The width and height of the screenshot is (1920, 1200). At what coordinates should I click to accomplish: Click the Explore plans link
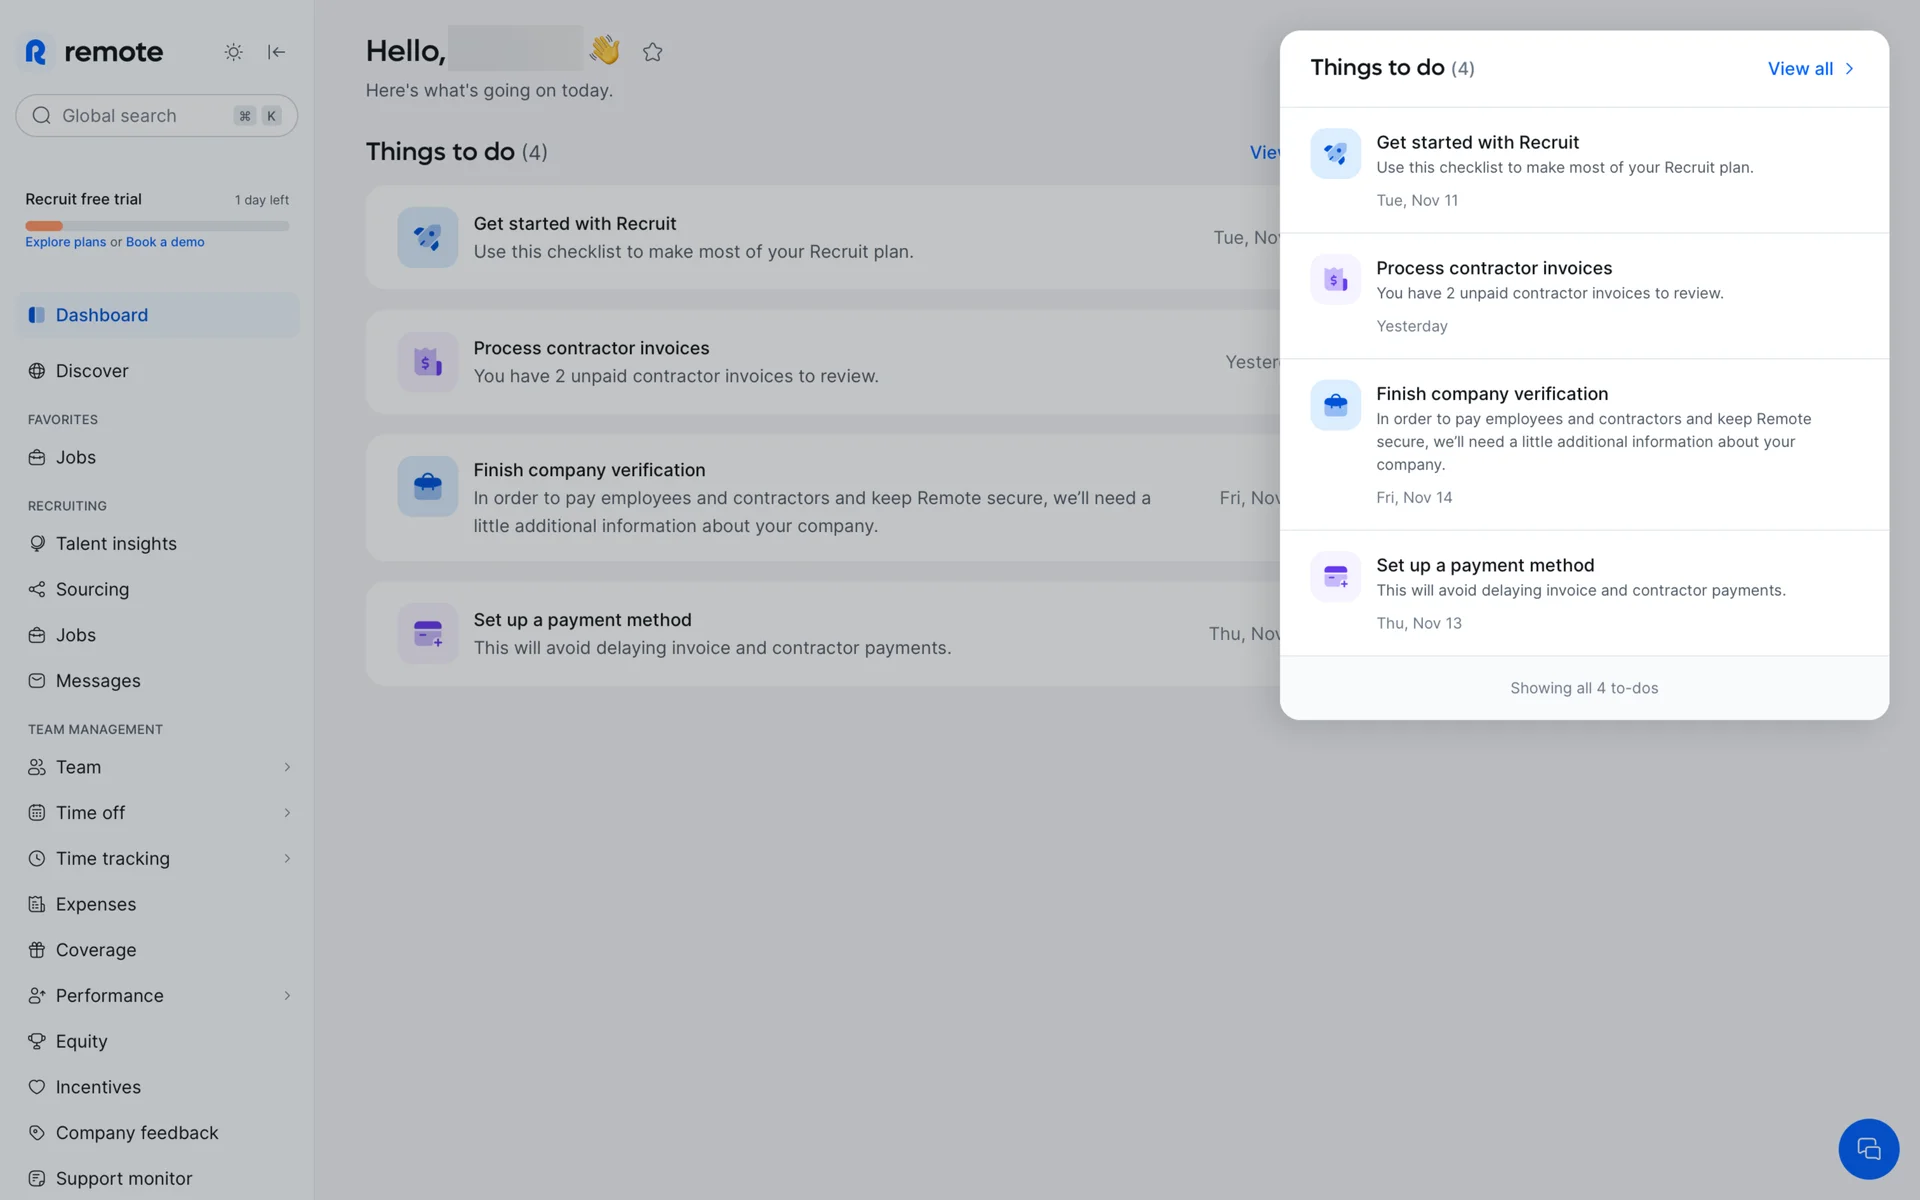coord(65,242)
